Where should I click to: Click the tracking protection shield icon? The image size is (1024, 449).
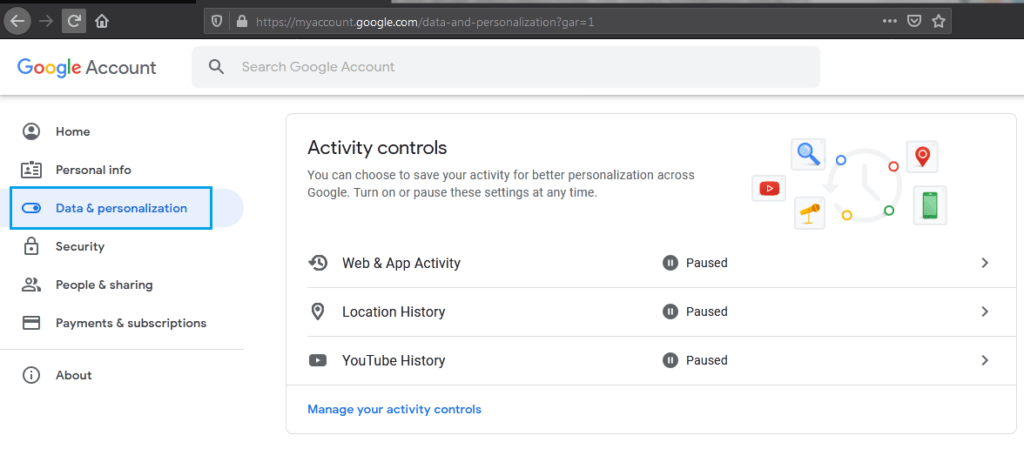point(217,20)
